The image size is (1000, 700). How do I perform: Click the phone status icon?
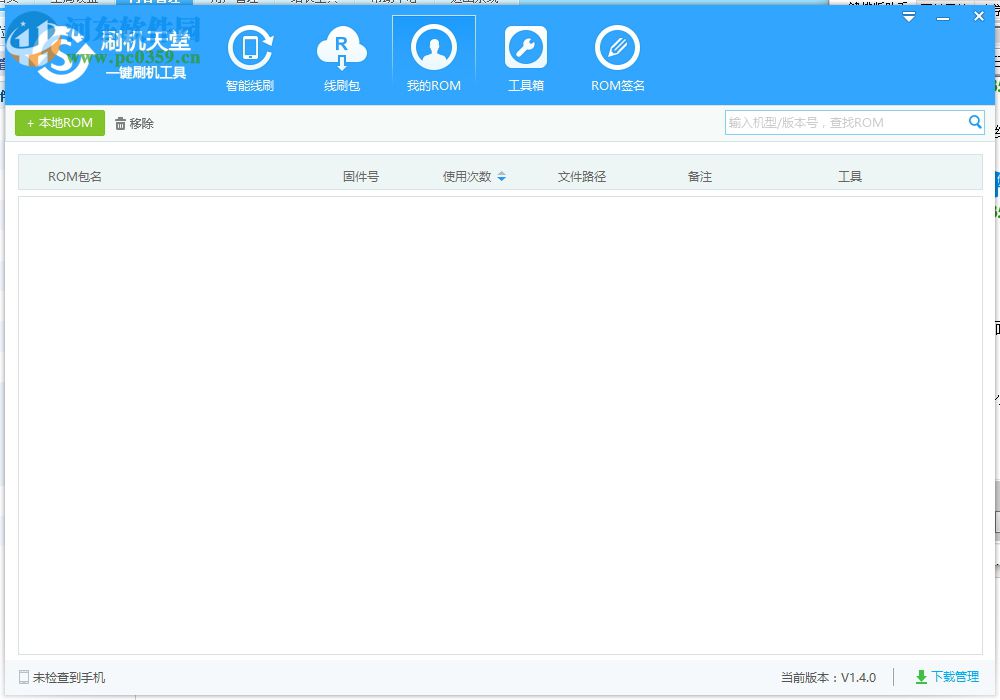click(24, 677)
